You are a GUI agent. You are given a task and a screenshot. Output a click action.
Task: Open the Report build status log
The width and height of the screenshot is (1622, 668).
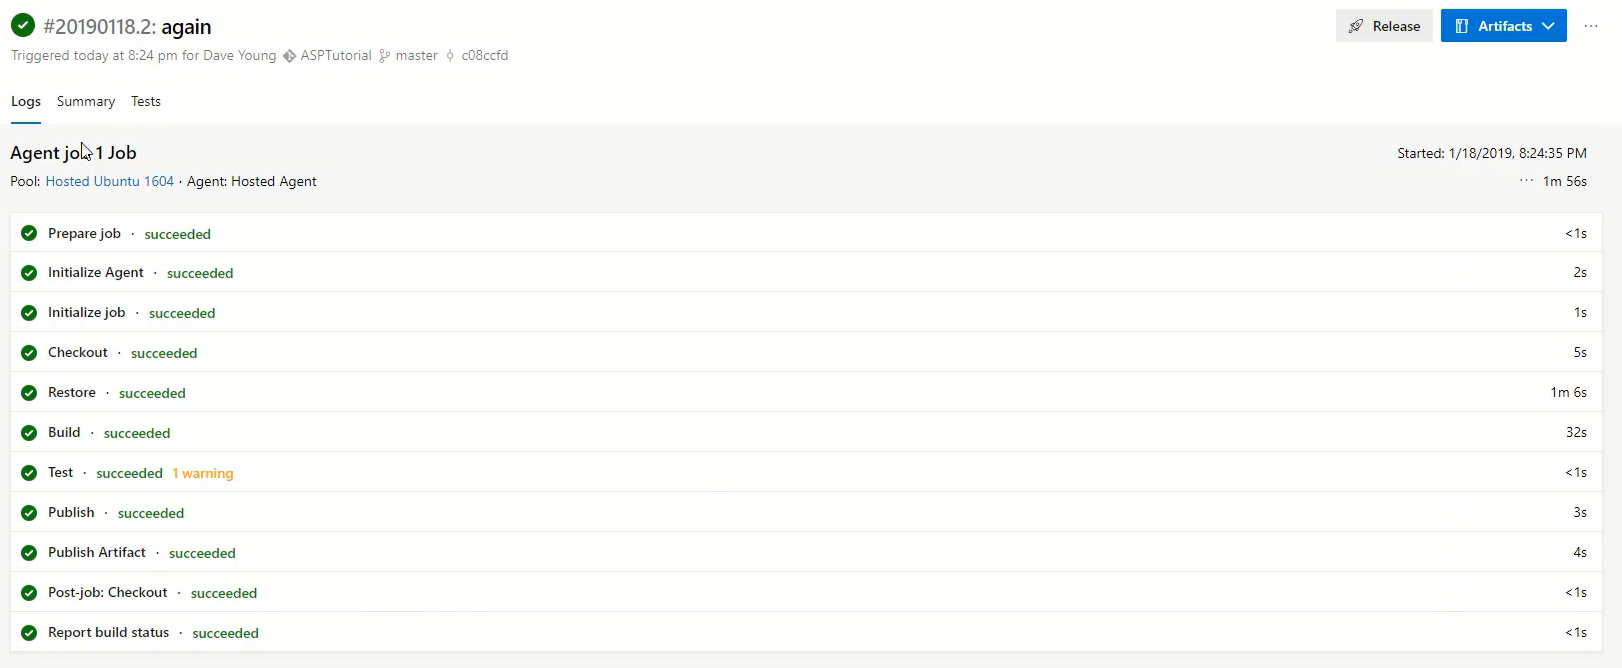(x=806, y=632)
